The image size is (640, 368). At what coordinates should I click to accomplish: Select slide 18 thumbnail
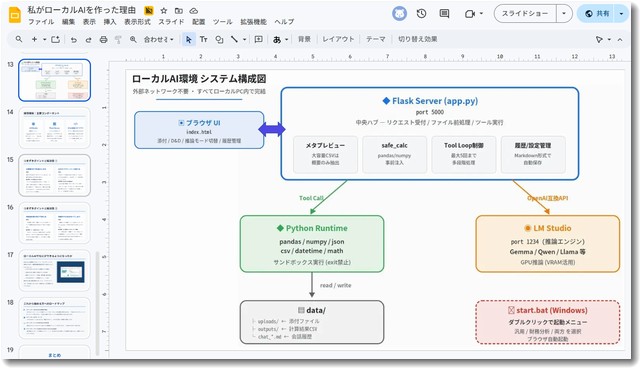tap(54, 318)
